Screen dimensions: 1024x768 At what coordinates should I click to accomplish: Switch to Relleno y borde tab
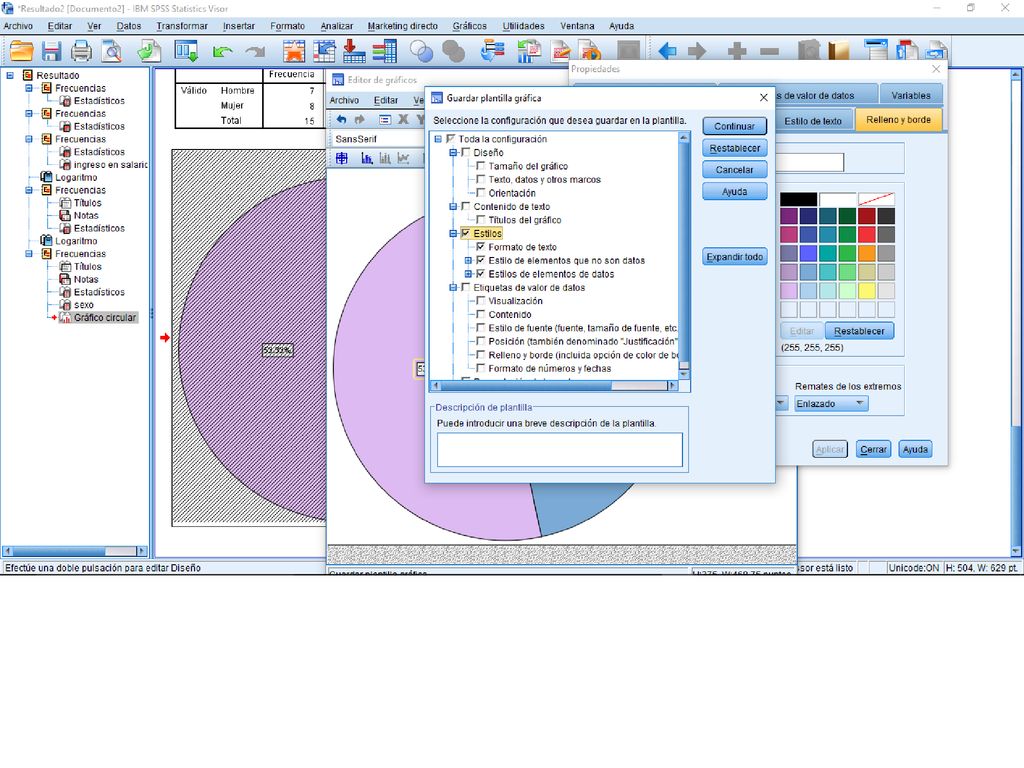tap(898, 120)
